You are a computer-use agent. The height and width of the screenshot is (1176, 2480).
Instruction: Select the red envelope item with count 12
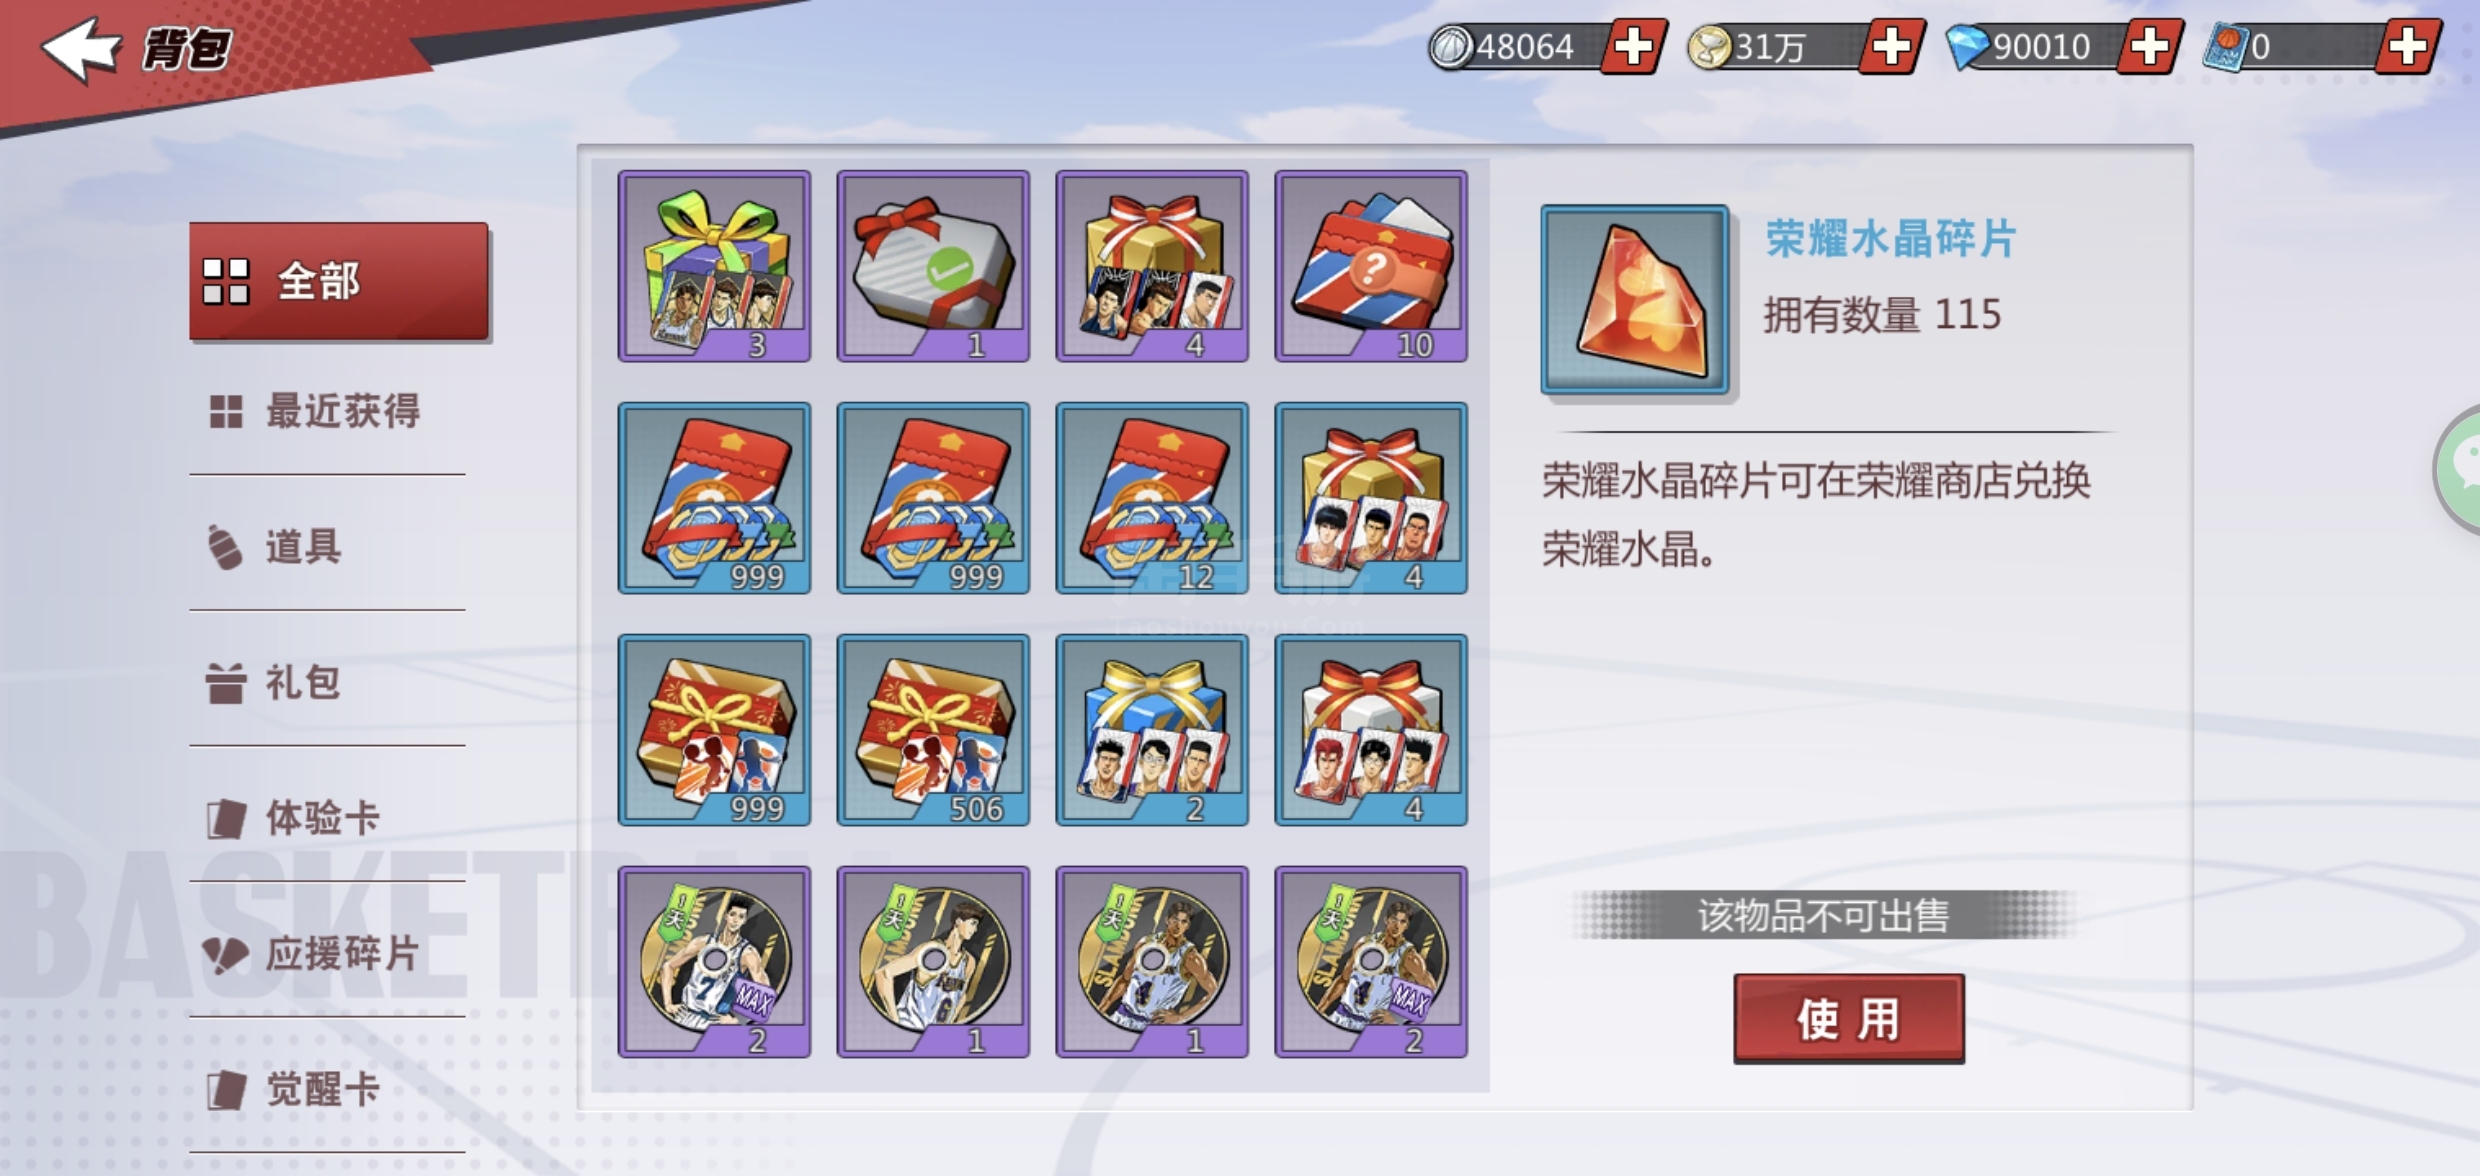pyautogui.click(x=1152, y=498)
